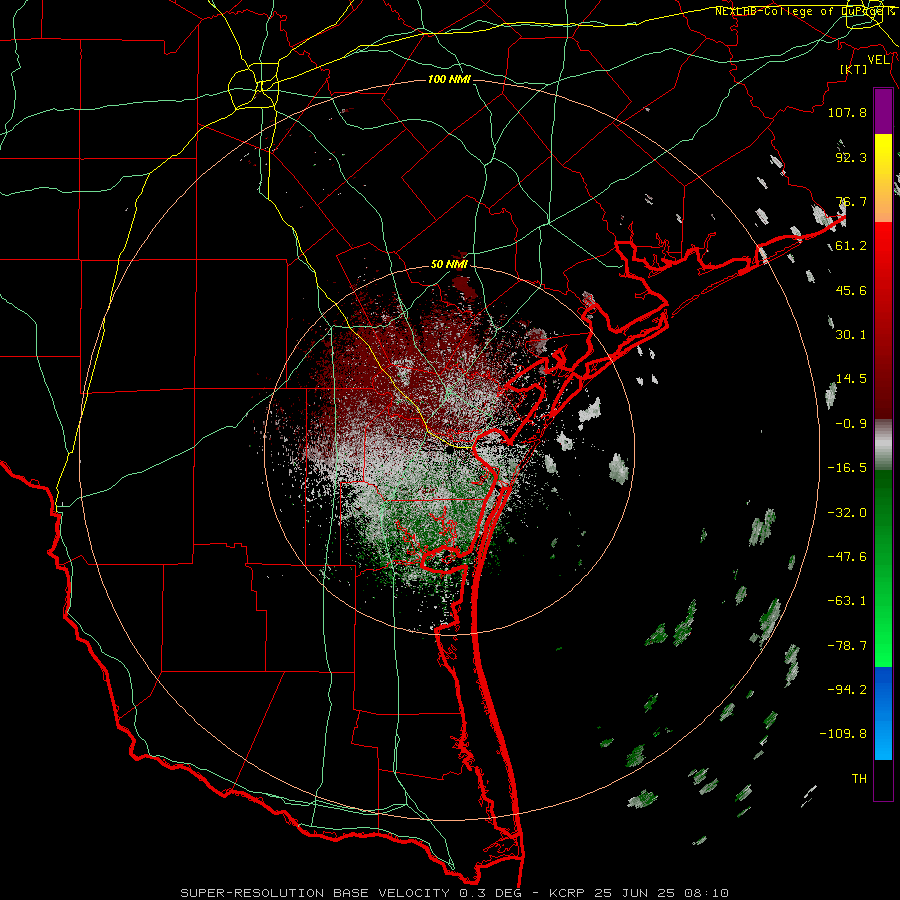This screenshot has width=900, height=900.
Task: Pick the dark blue velocity scale segment
Action: click(x=883, y=689)
